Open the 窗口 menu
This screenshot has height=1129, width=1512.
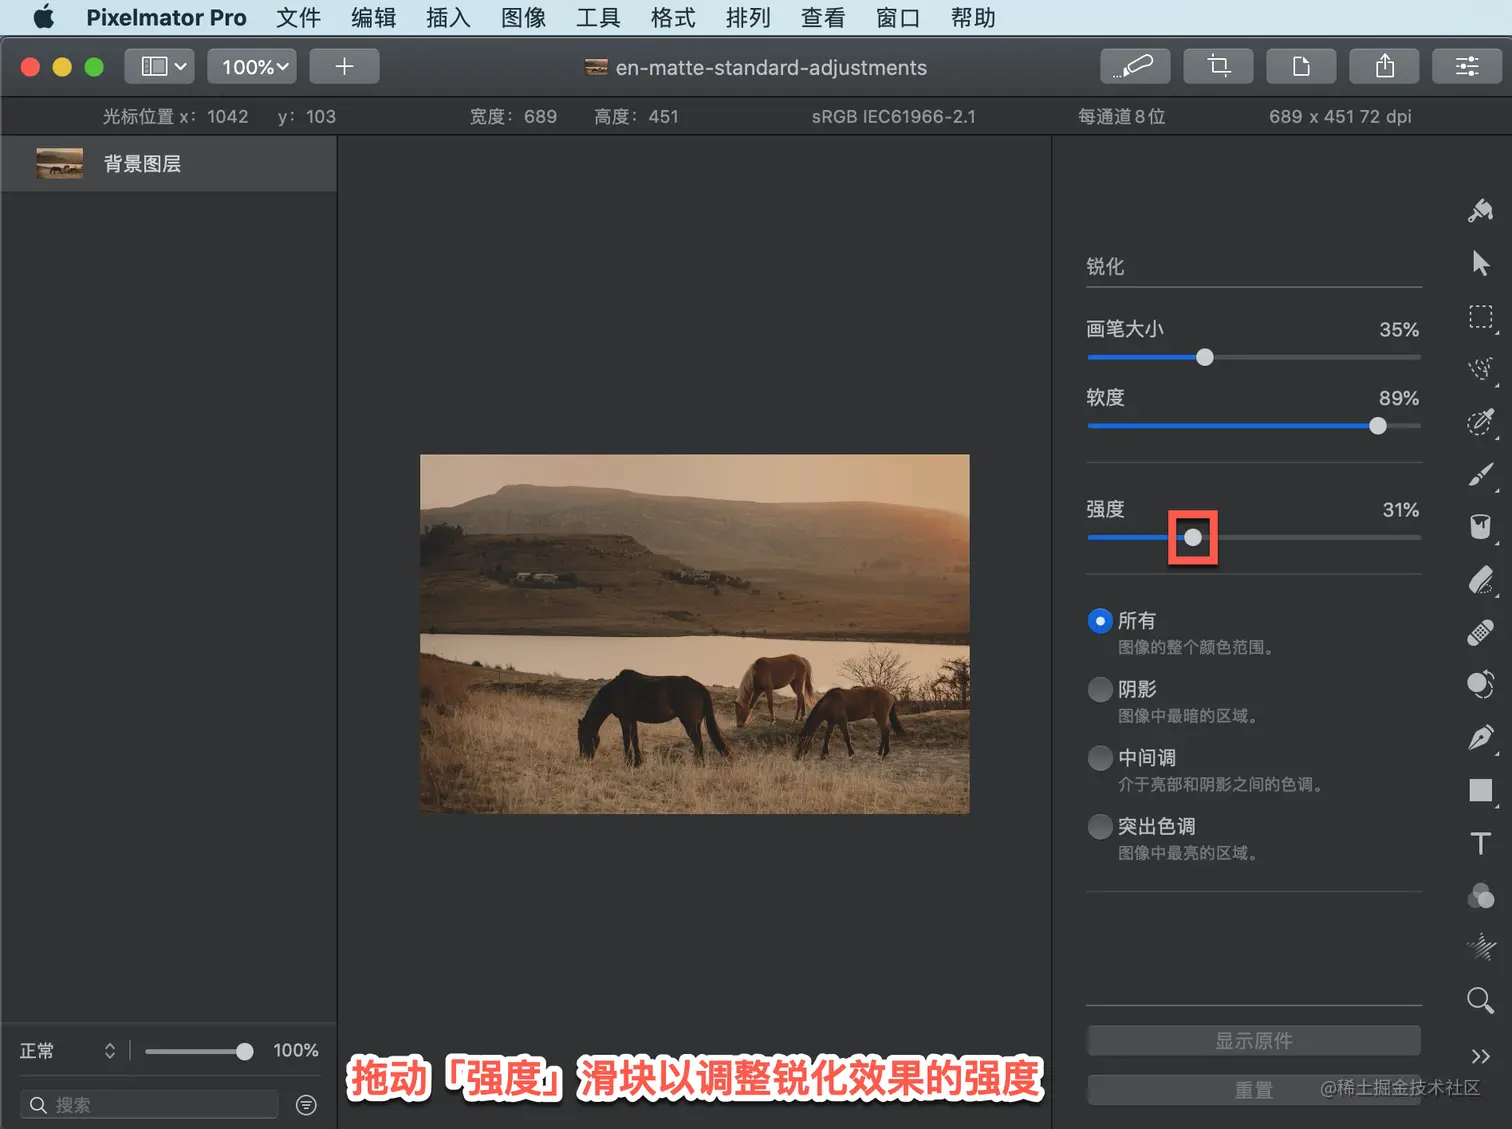[x=898, y=17]
